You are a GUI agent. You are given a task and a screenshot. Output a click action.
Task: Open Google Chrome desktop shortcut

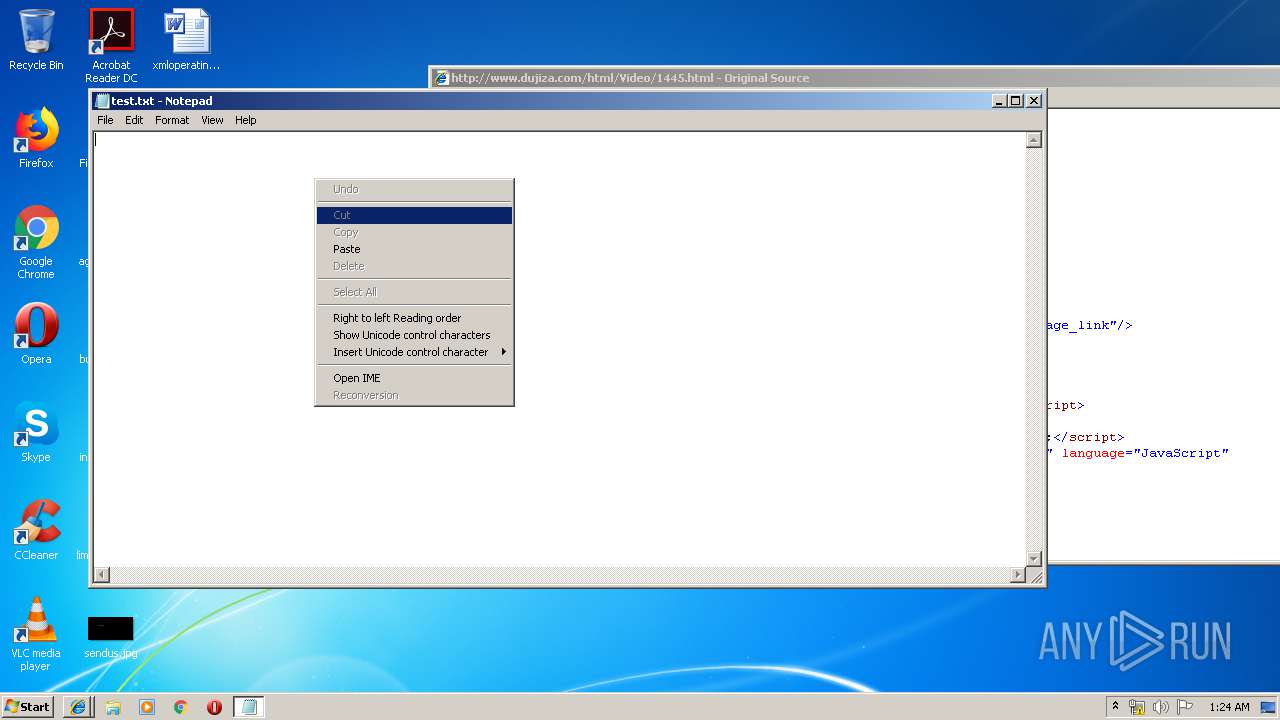click(x=36, y=242)
